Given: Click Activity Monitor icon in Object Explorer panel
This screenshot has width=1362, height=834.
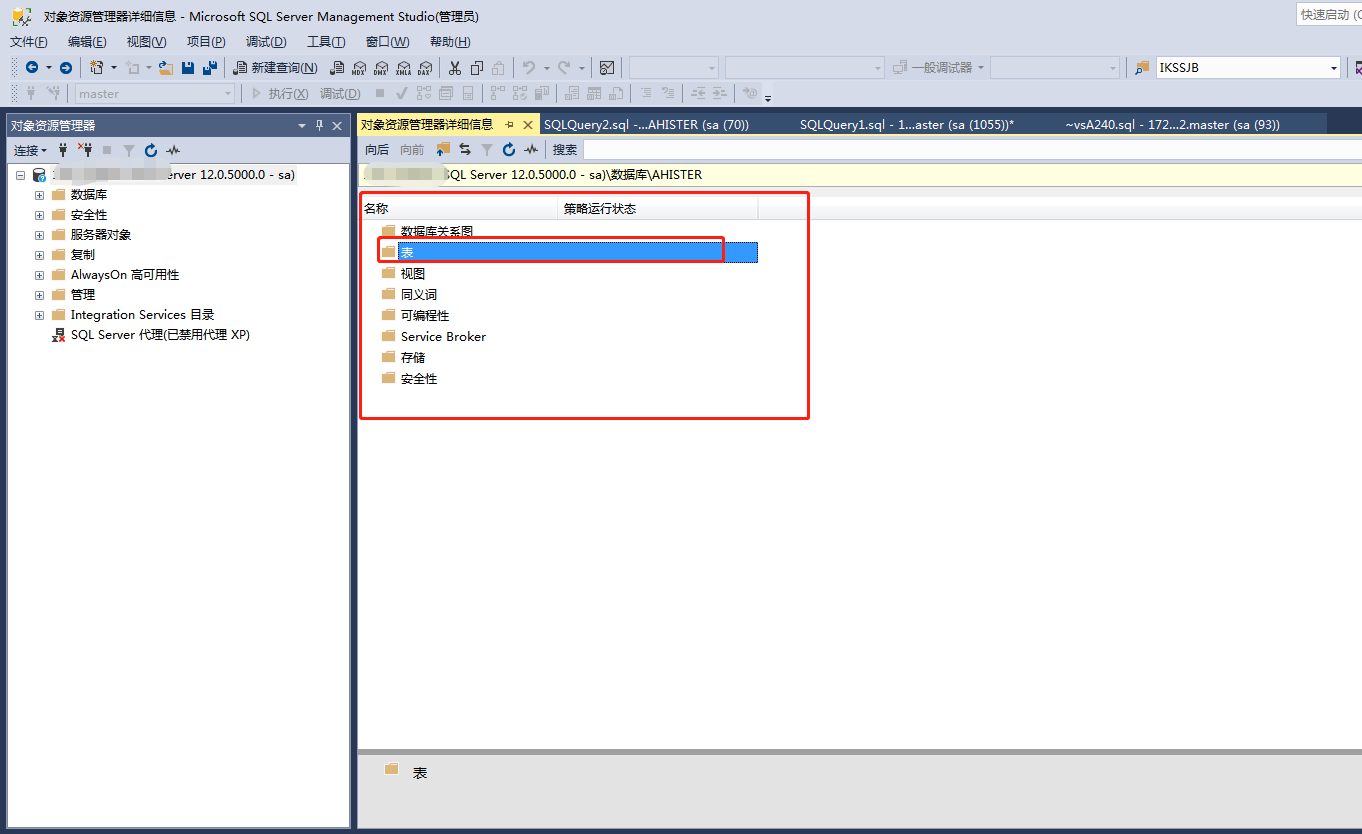Looking at the screenshot, I should tap(173, 150).
